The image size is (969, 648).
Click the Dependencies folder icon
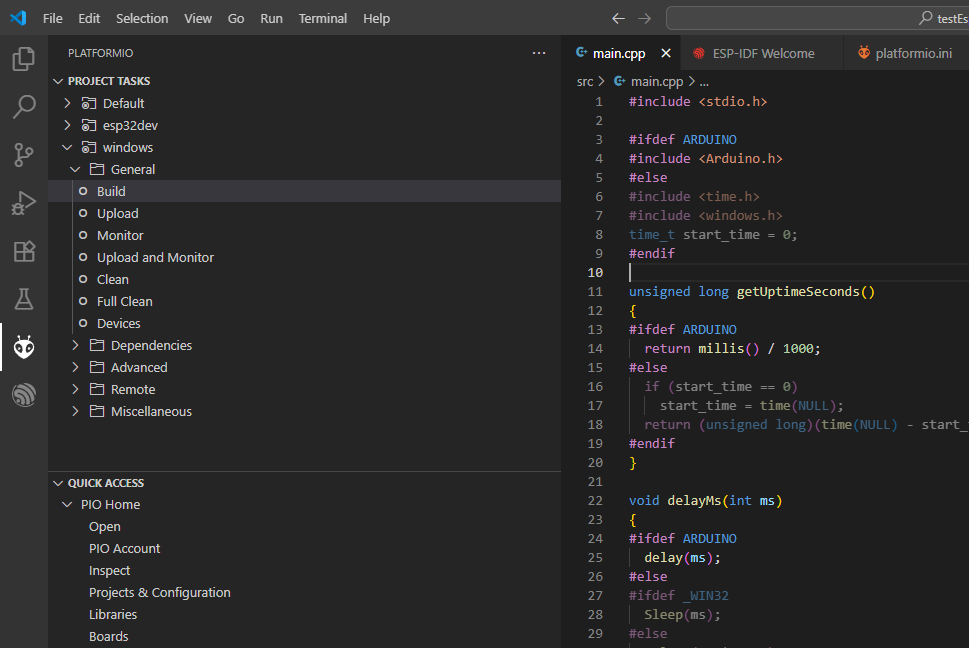[x=97, y=345]
